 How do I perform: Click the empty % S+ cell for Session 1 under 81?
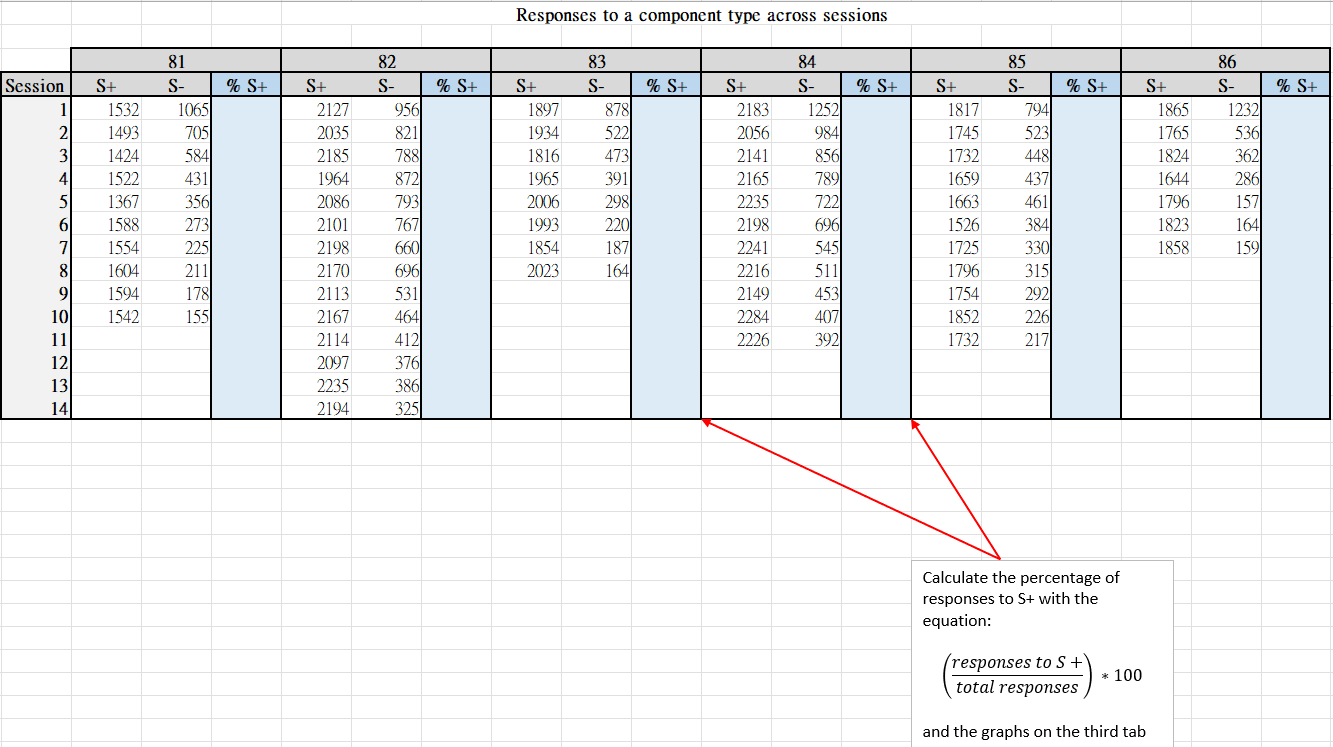pos(244,109)
